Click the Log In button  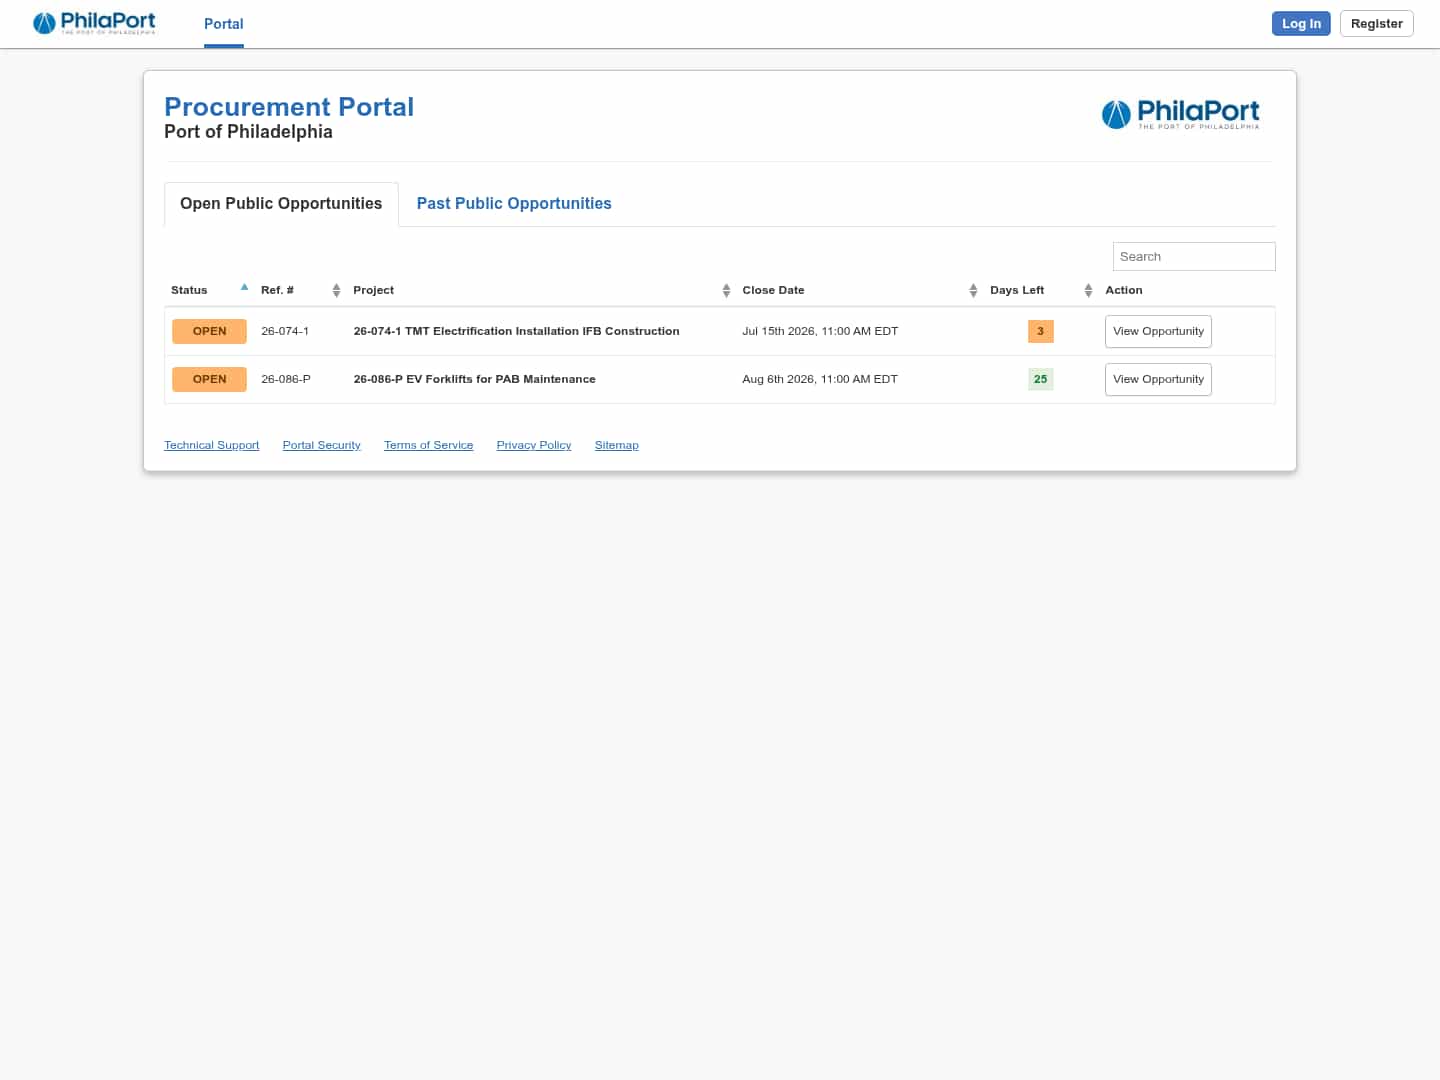coord(1301,24)
